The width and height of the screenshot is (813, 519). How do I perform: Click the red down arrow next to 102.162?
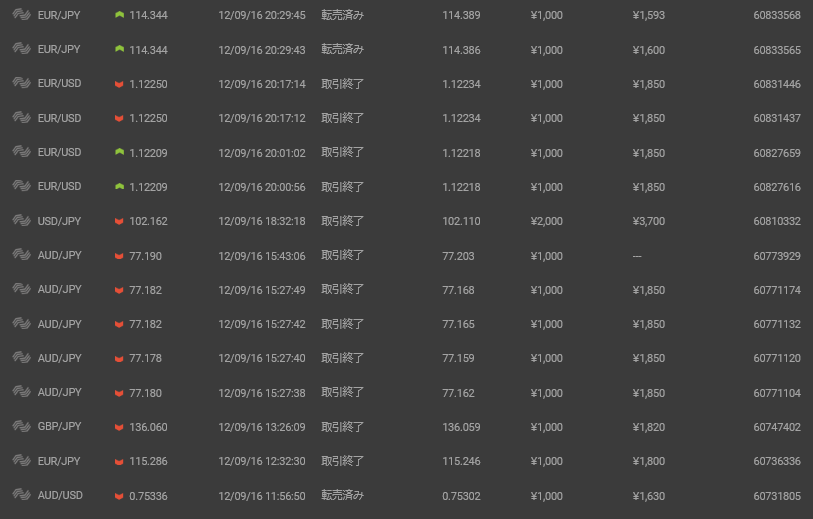pyautogui.click(x=119, y=221)
